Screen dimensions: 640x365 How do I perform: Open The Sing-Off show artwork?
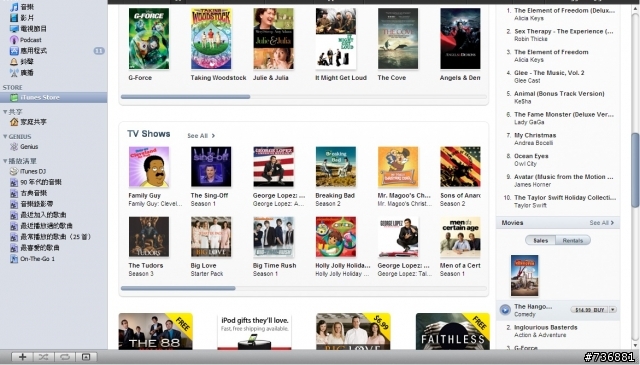click(211, 167)
